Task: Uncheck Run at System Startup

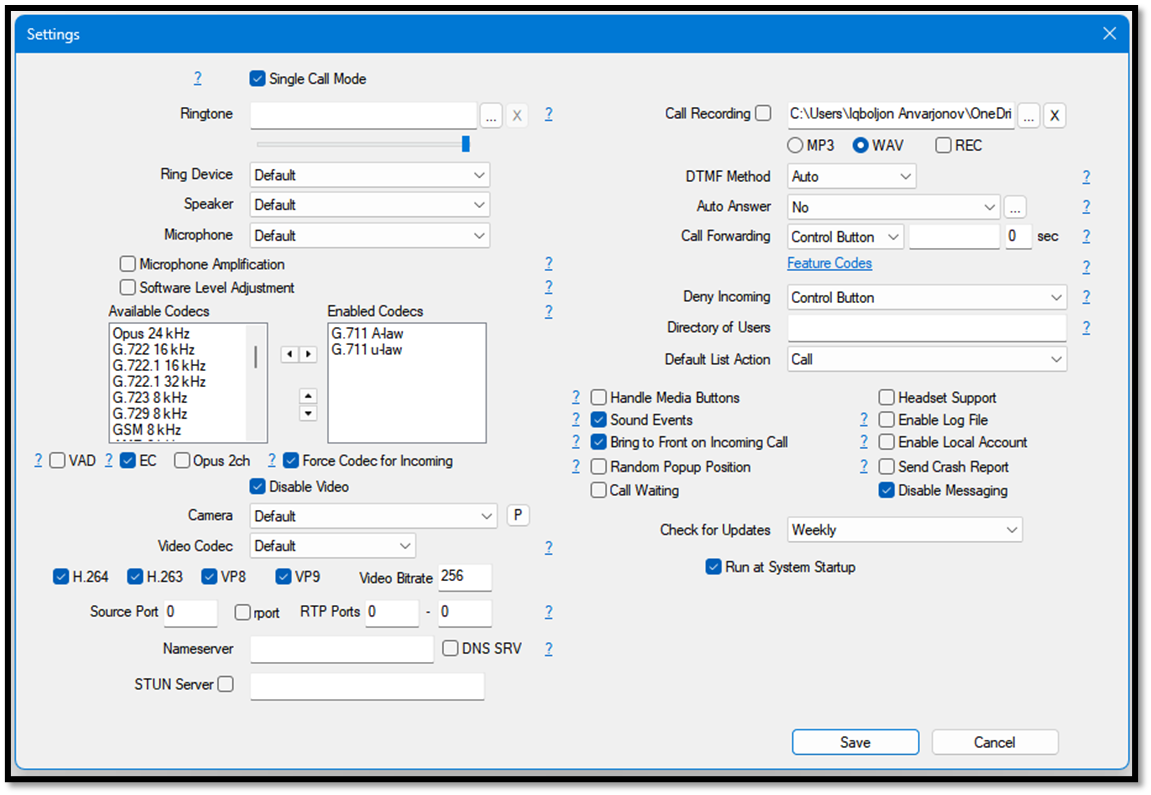Action: (713, 567)
